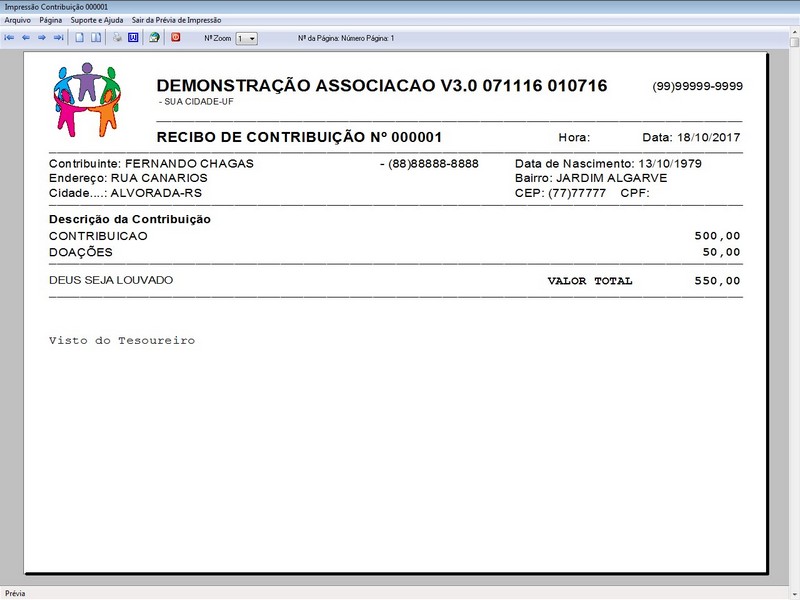The height and width of the screenshot is (600, 800).
Task: Show single page view icon
Action: coord(80,38)
